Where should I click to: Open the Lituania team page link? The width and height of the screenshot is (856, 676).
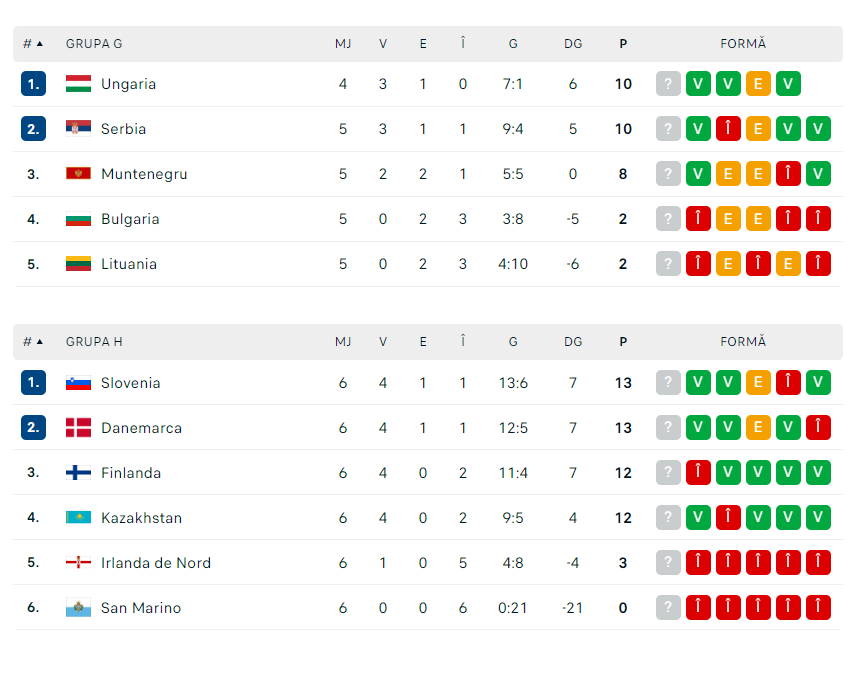[129, 264]
